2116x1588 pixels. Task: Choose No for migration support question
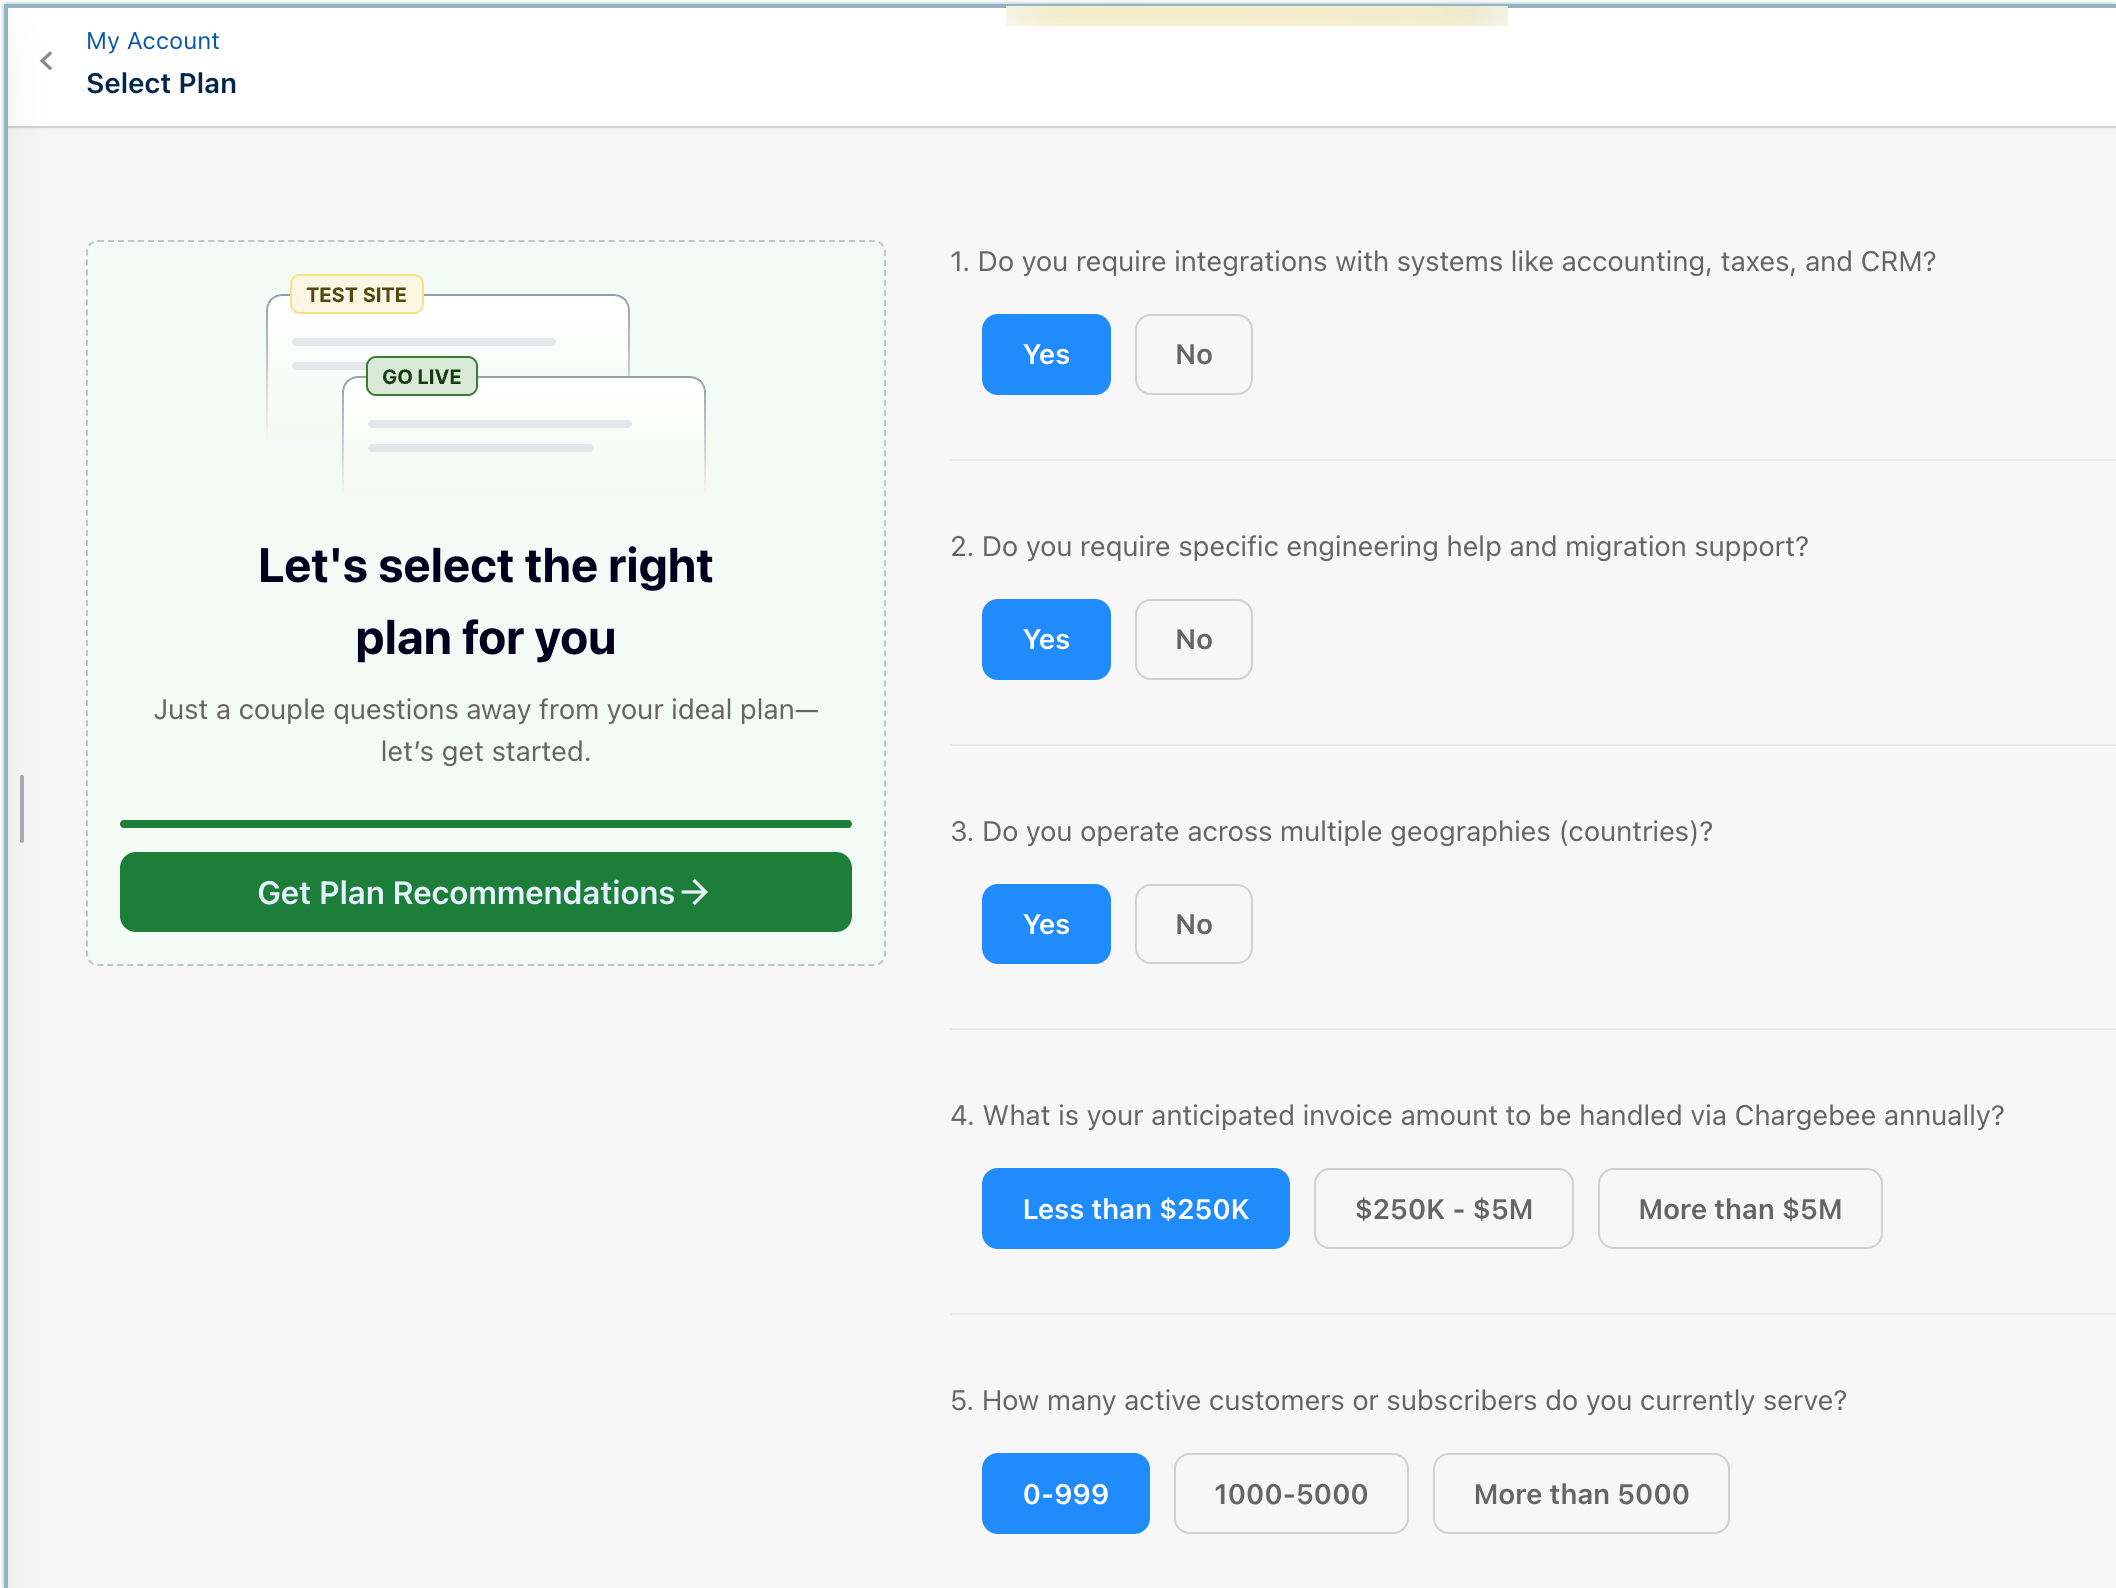tap(1193, 640)
